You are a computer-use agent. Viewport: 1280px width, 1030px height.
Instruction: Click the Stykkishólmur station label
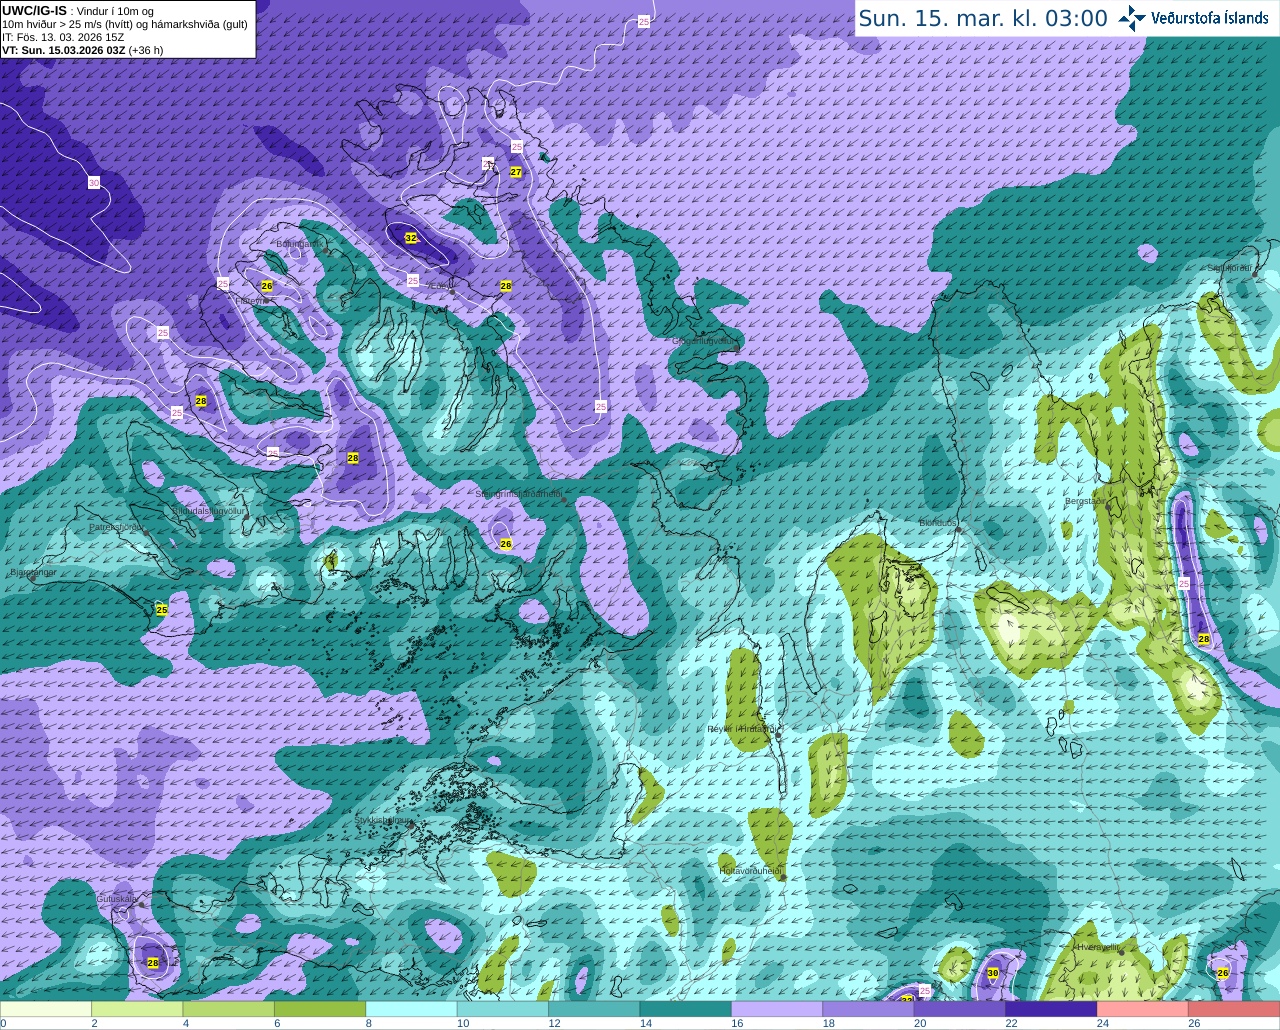coord(384,820)
